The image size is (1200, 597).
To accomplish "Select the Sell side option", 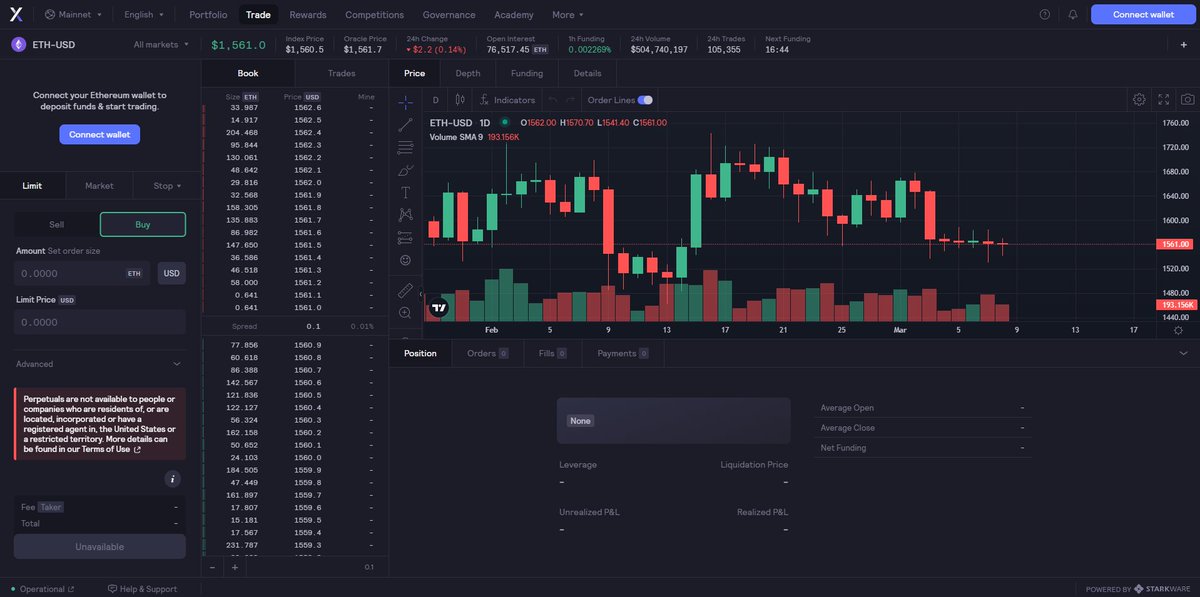I will (57, 224).
